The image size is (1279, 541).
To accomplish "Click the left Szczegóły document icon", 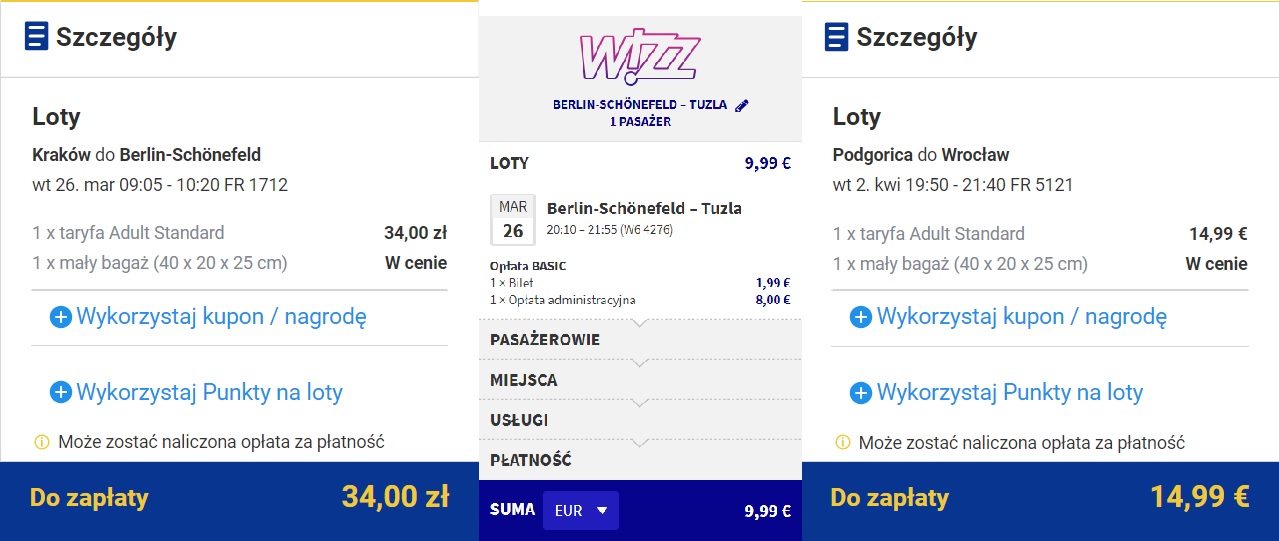I will click(x=36, y=38).
